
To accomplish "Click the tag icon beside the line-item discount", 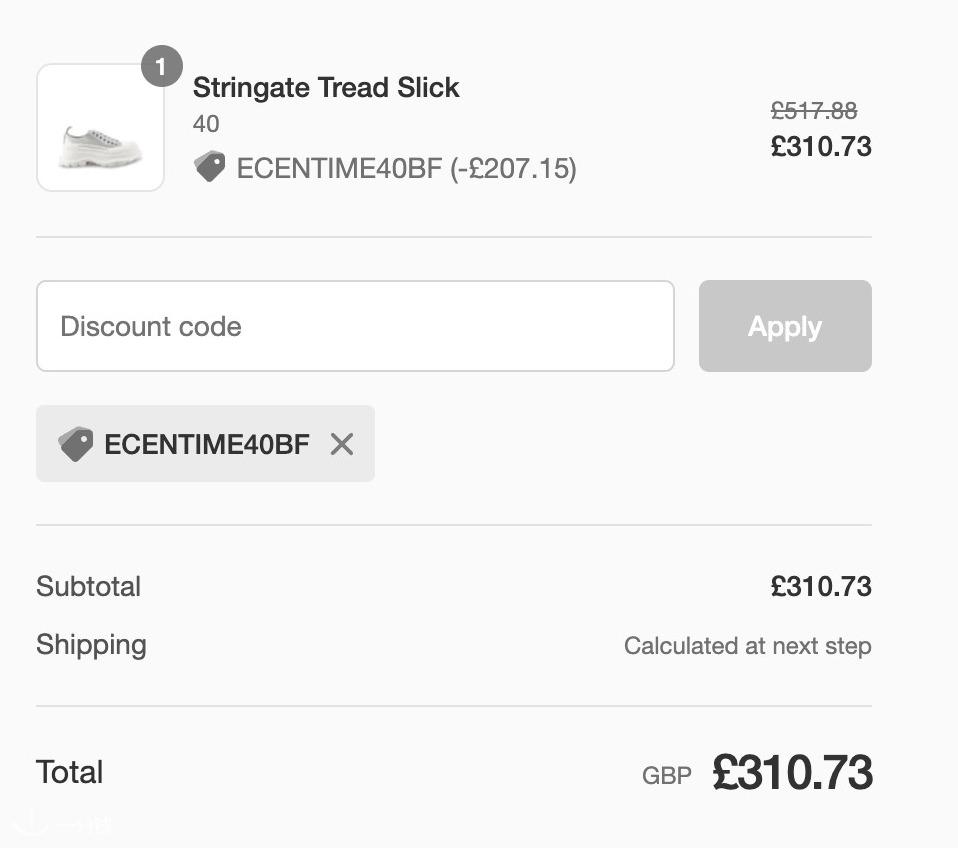I will (x=210, y=167).
